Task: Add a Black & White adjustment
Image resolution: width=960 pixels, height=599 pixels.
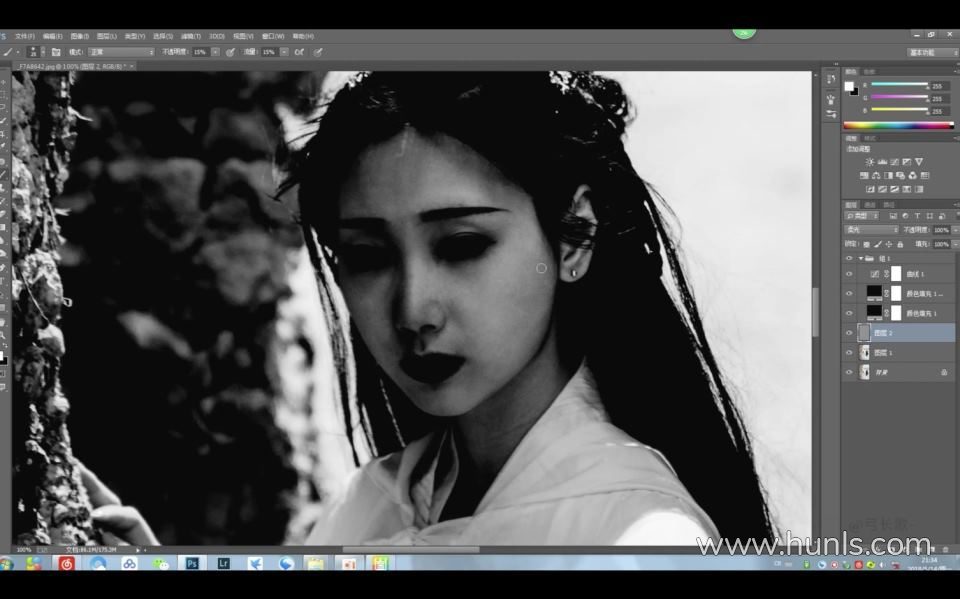Action: point(888,175)
